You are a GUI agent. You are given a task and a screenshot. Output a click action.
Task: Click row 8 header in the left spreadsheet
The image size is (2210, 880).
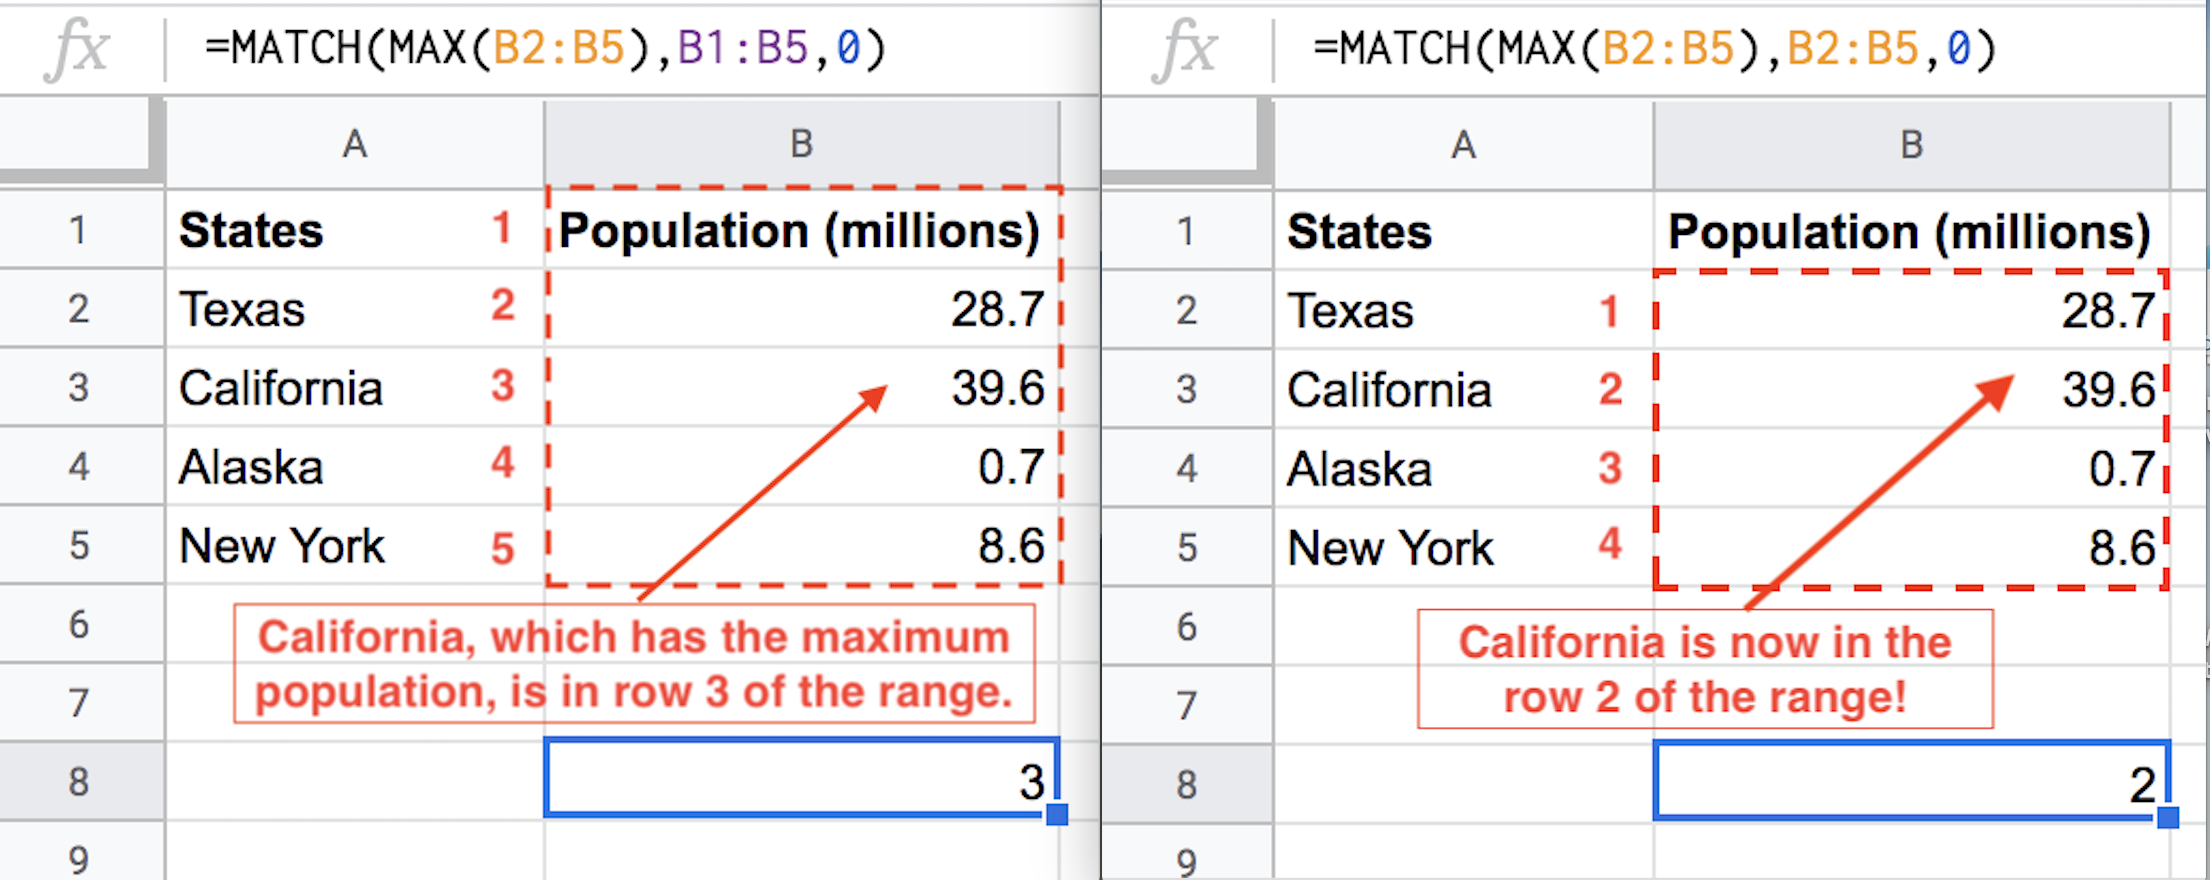[80, 781]
